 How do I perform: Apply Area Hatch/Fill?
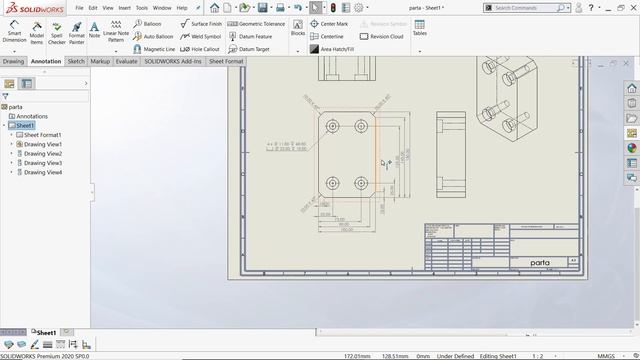click(x=332, y=49)
